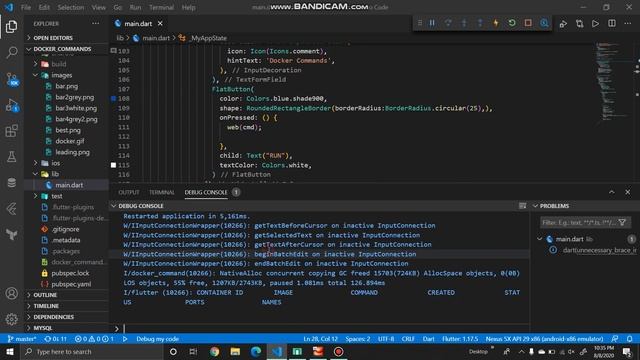Open notifications bell in status bar
Image resolution: width=640 pixels, height=360 pixels.
click(630, 339)
